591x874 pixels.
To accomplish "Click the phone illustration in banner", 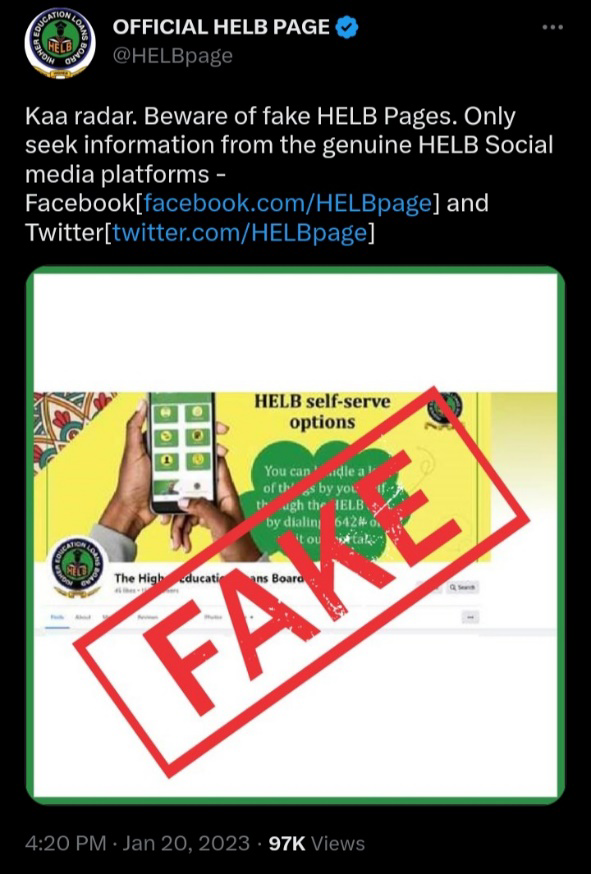I will tap(182, 451).
